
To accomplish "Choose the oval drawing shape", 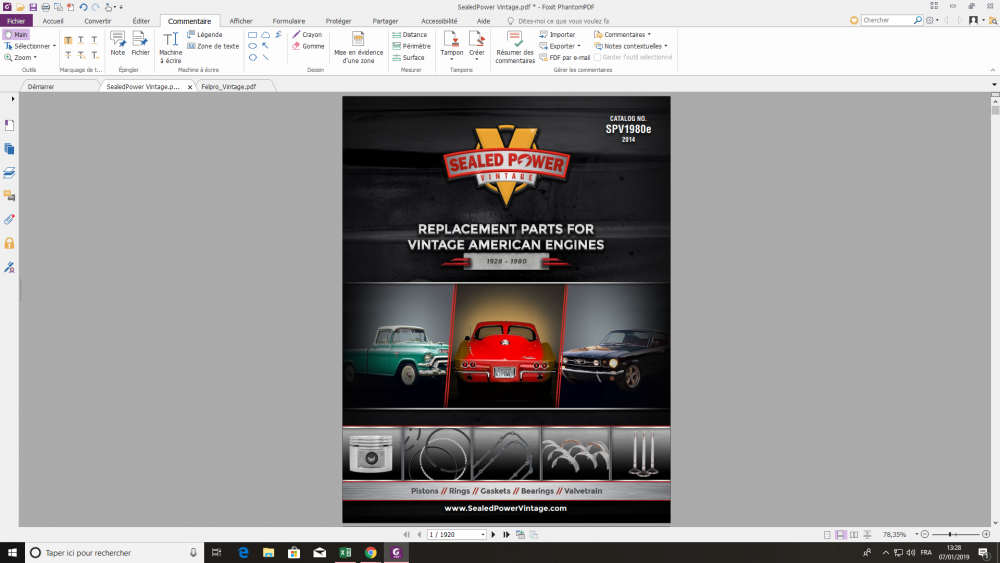I will (253, 46).
